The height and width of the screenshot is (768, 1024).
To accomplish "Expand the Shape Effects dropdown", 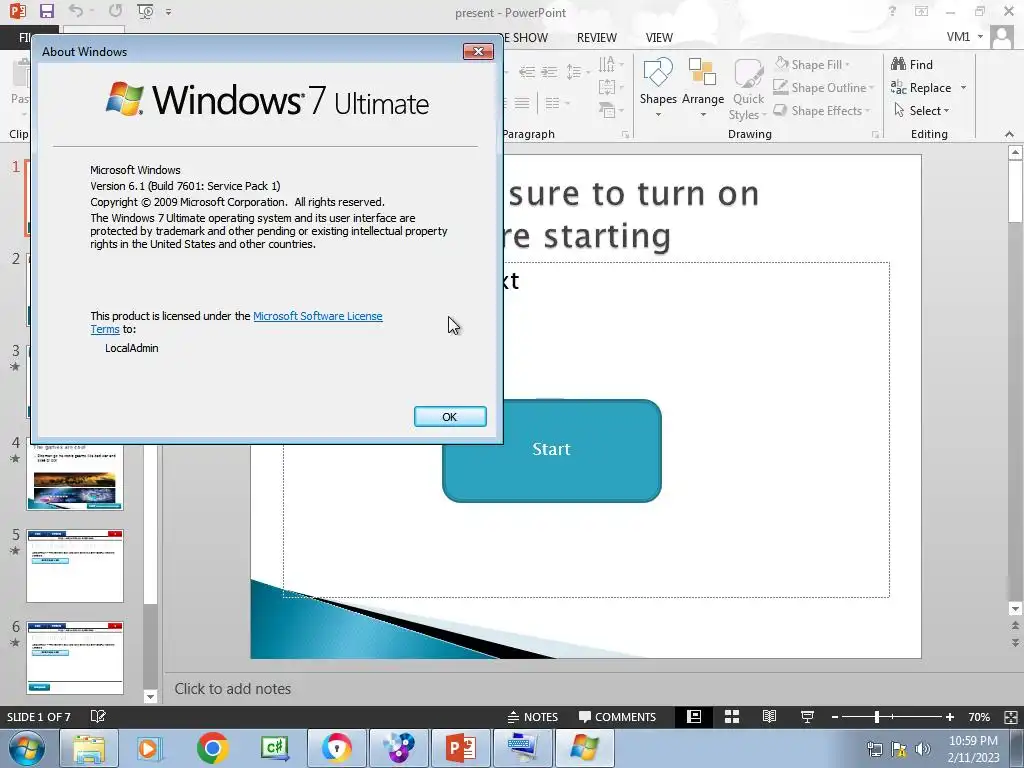I will (867, 111).
